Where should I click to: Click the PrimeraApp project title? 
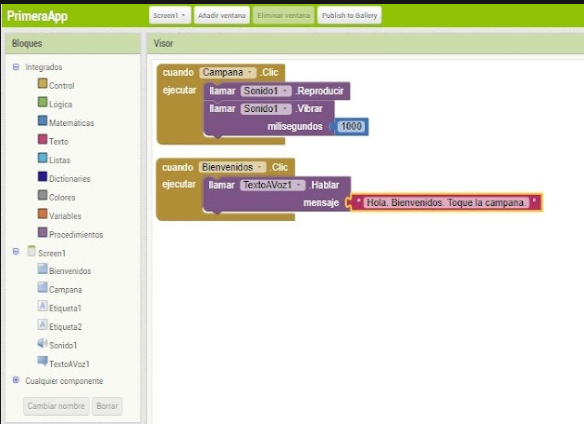[37, 16]
